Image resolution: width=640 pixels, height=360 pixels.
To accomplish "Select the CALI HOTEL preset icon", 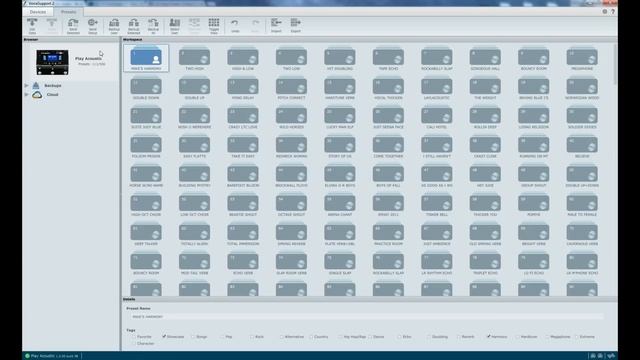I will [437, 116].
